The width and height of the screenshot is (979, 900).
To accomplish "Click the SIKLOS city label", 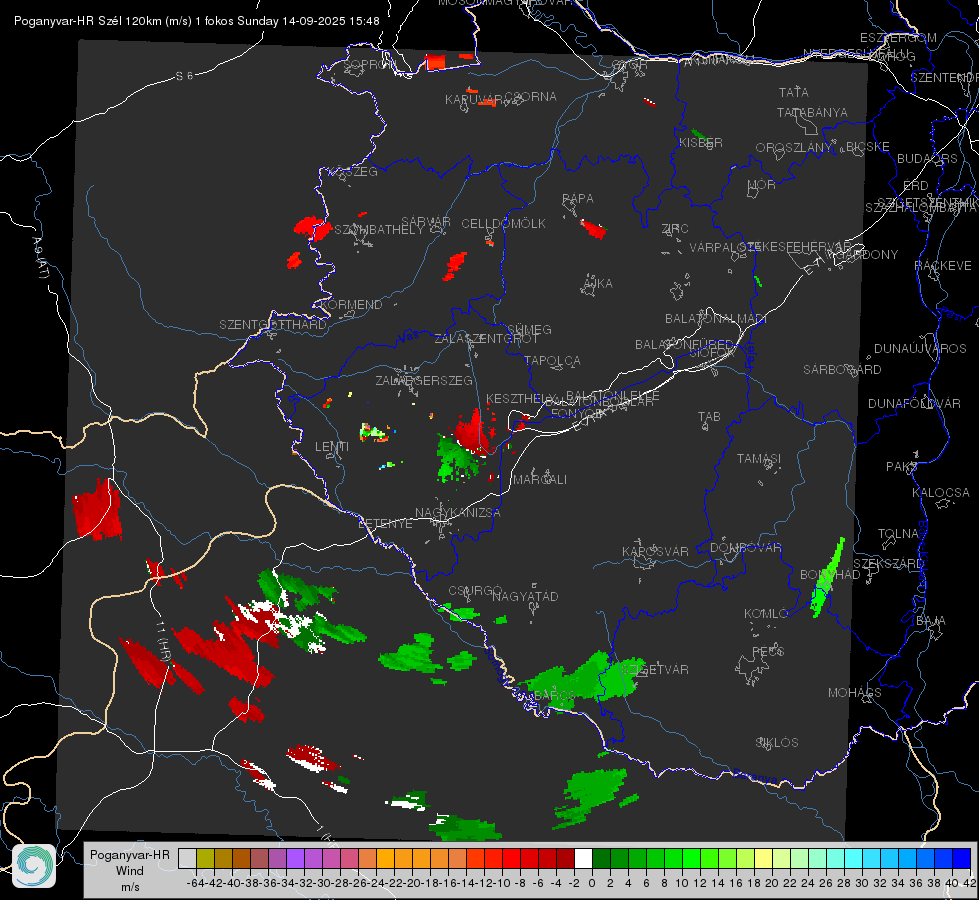I will [x=777, y=742].
